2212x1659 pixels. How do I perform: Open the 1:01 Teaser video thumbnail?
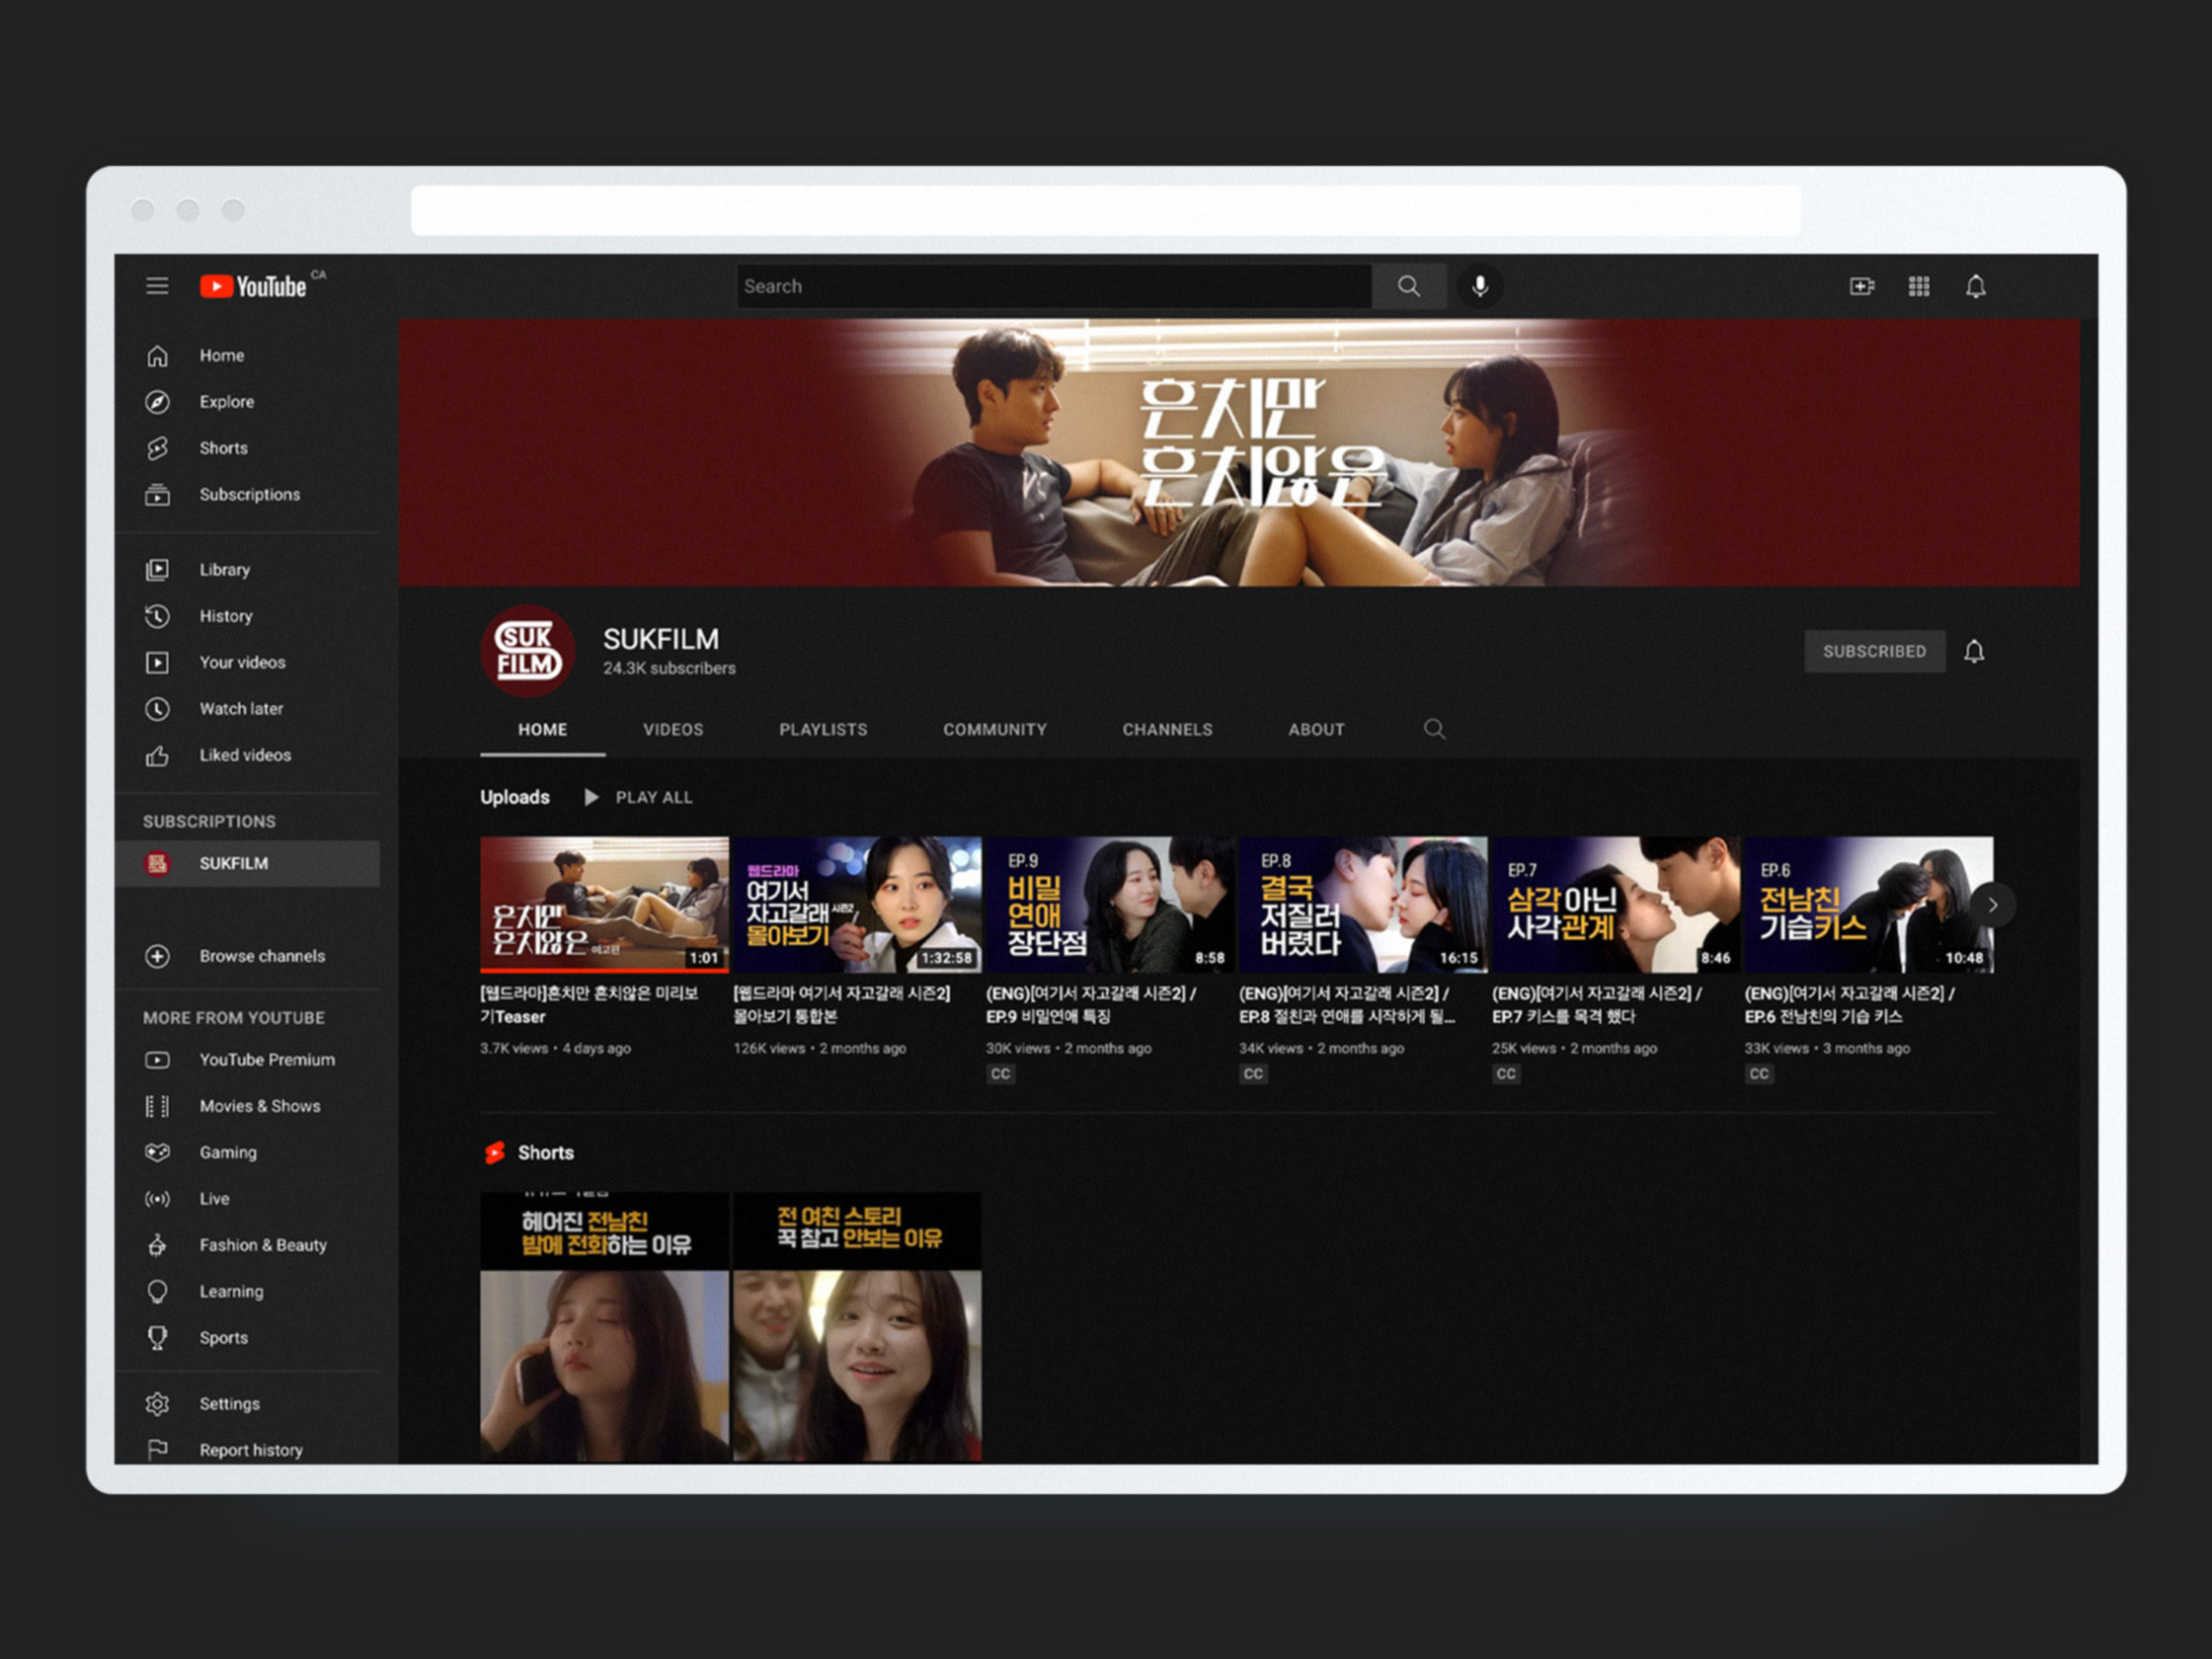(604, 905)
